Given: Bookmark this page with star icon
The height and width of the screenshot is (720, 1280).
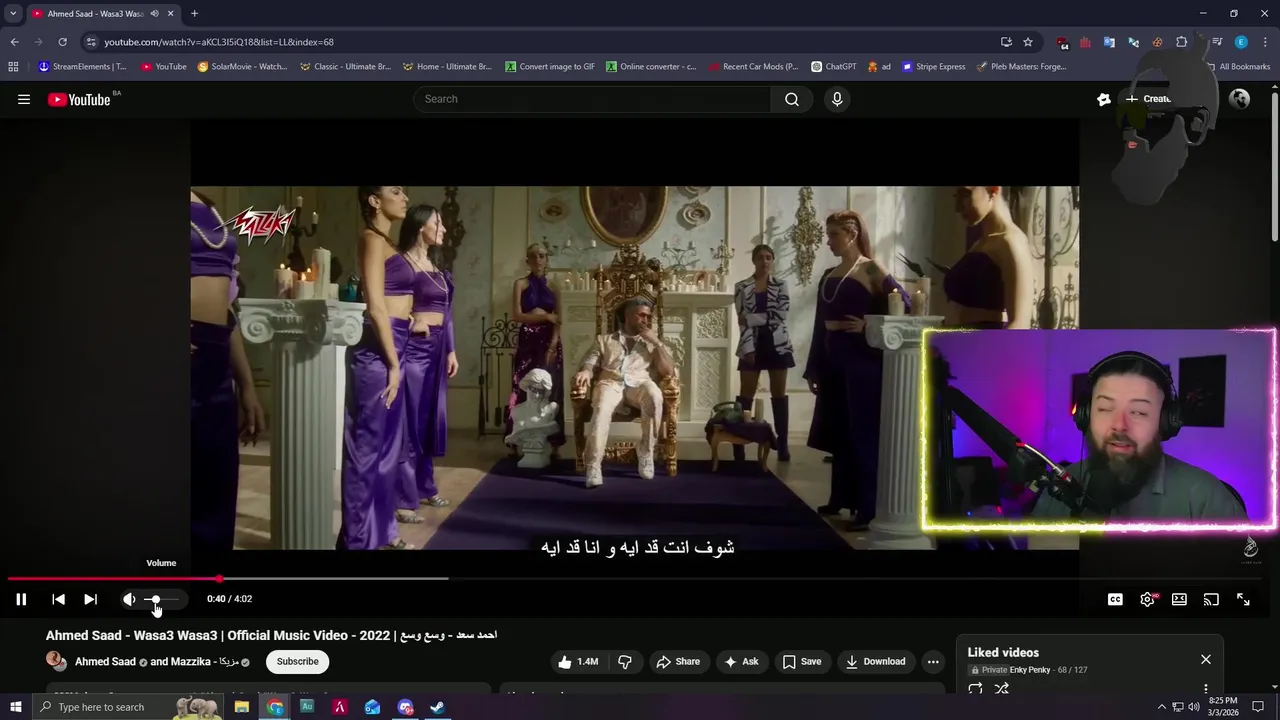Looking at the screenshot, I should (1028, 42).
